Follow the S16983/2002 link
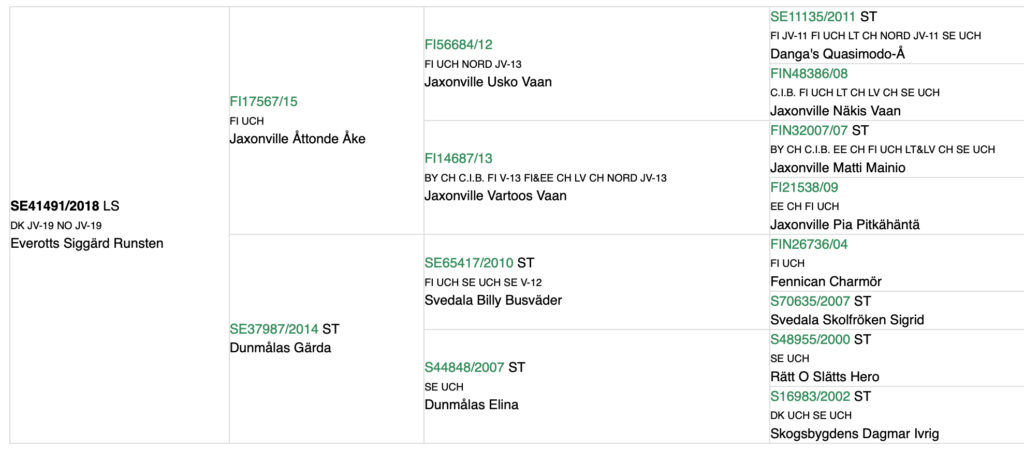The height and width of the screenshot is (449, 1024). tap(809, 396)
